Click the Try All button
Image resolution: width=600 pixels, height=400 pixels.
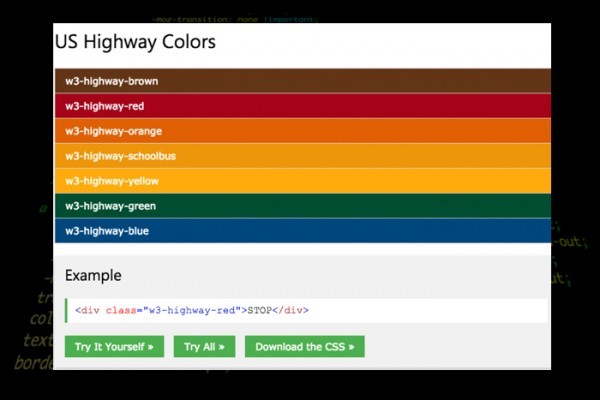point(204,346)
